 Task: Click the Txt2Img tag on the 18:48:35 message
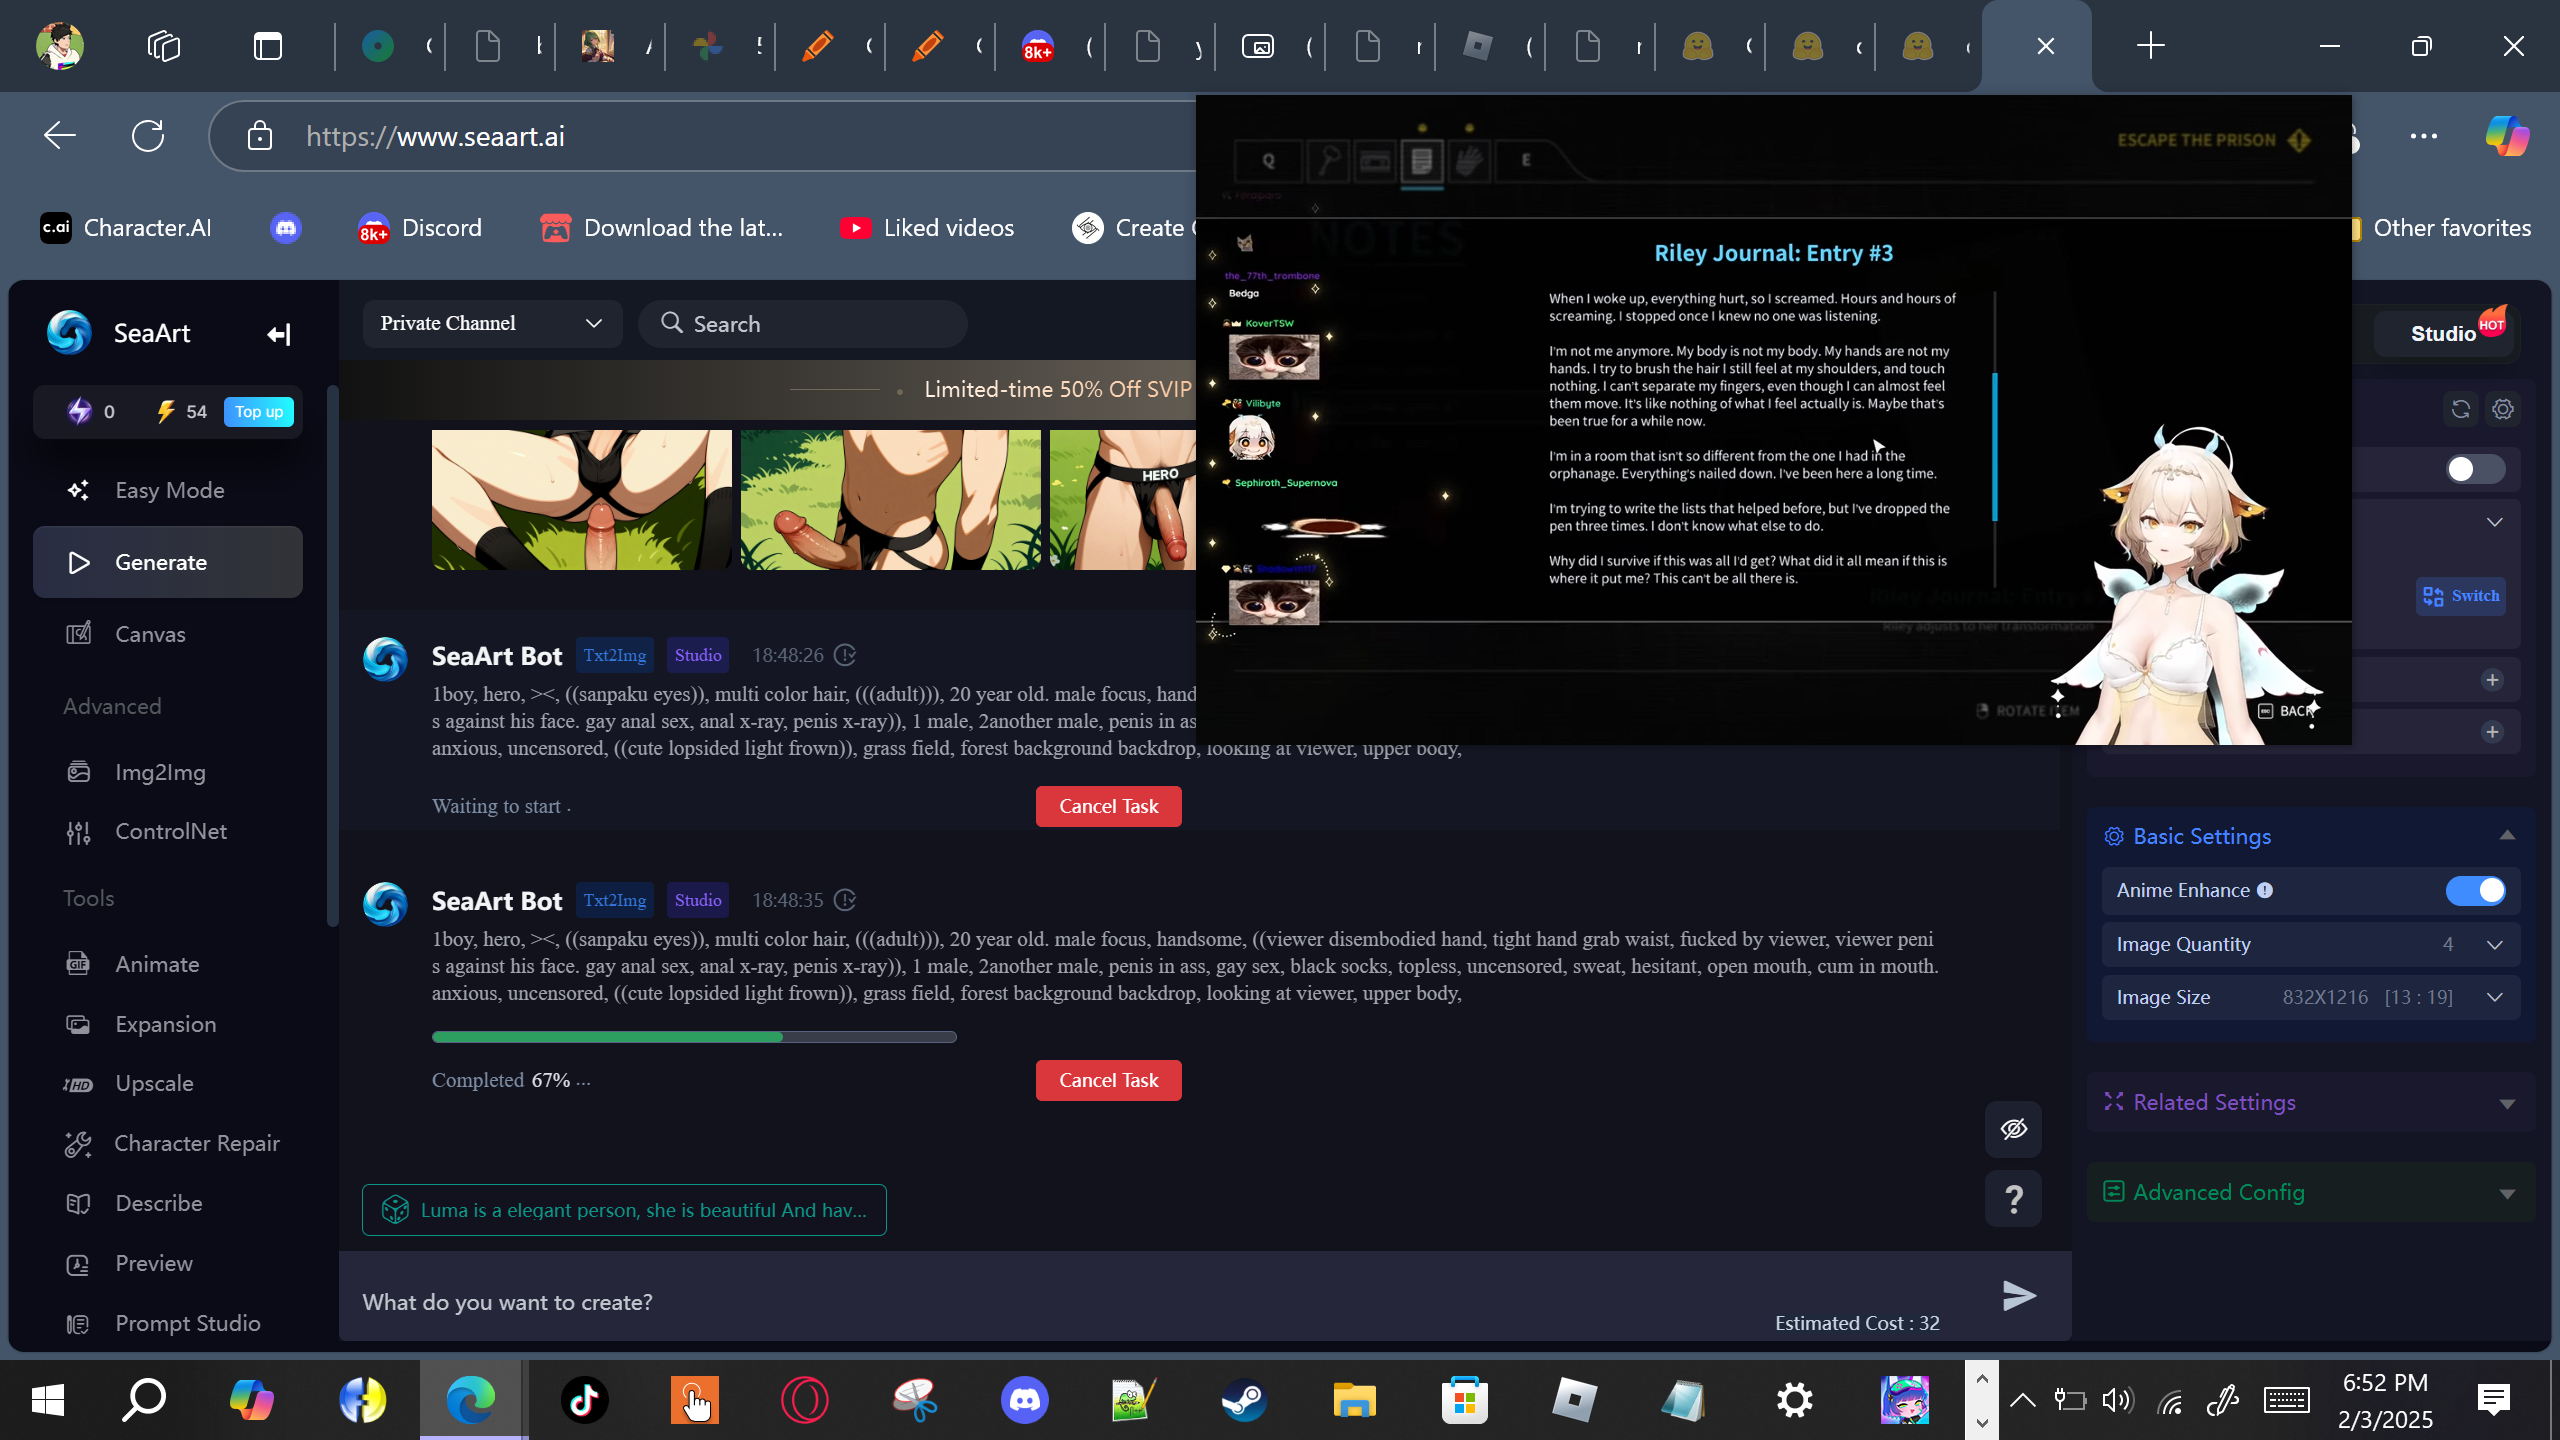coord(615,900)
